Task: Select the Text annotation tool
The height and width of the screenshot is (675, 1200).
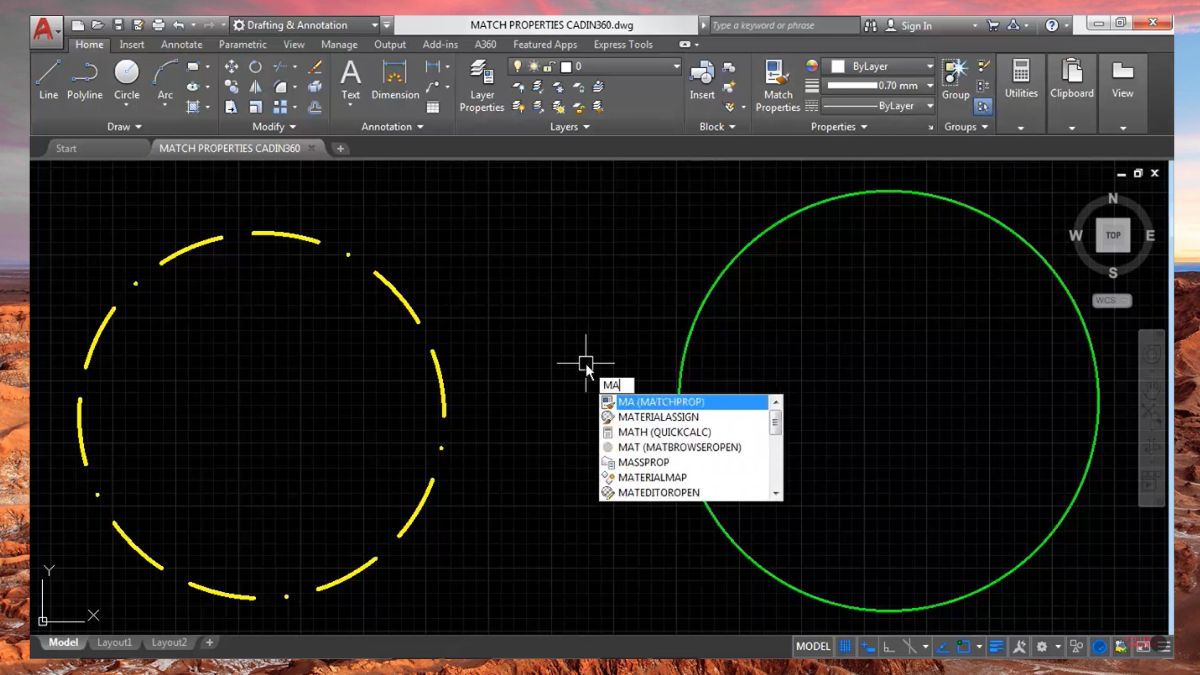Action: tap(351, 79)
